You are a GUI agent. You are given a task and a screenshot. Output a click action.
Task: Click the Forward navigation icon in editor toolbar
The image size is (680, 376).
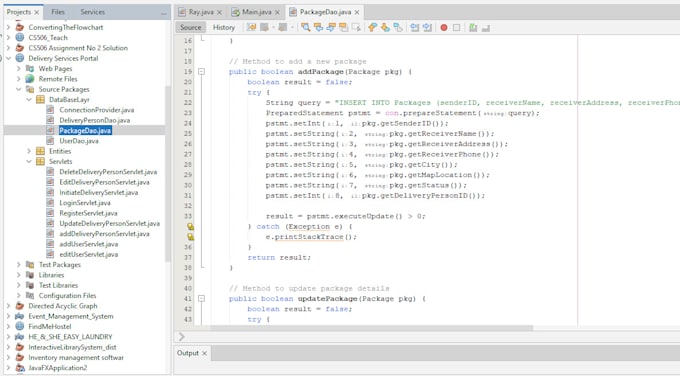click(x=282, y=27)
